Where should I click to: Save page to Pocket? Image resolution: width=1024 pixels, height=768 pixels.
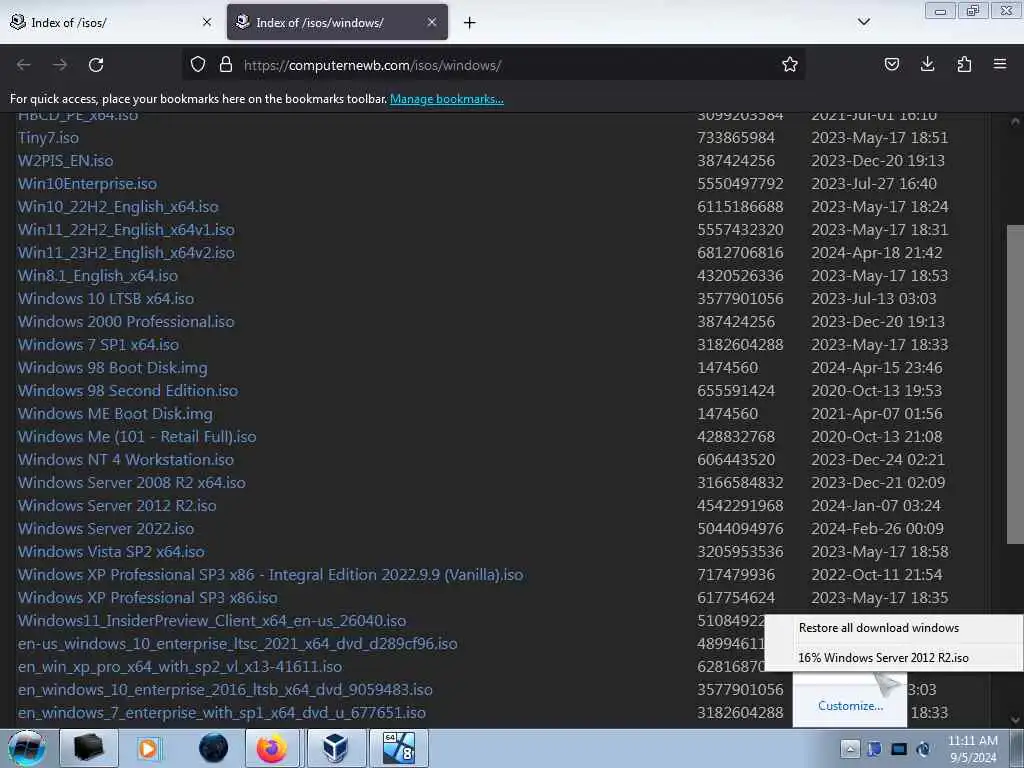(891, 64)
